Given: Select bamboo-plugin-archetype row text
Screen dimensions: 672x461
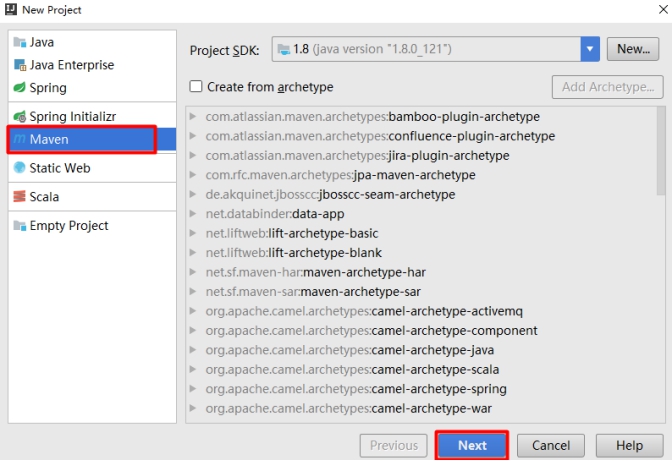Looking at the screenshot, I should pos(372,117).
